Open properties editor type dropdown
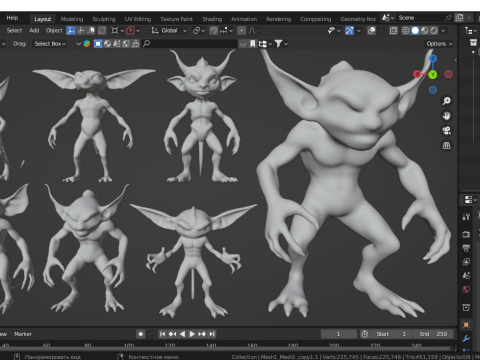The width and height of the screenshot is (480, 360). (470, 200)
